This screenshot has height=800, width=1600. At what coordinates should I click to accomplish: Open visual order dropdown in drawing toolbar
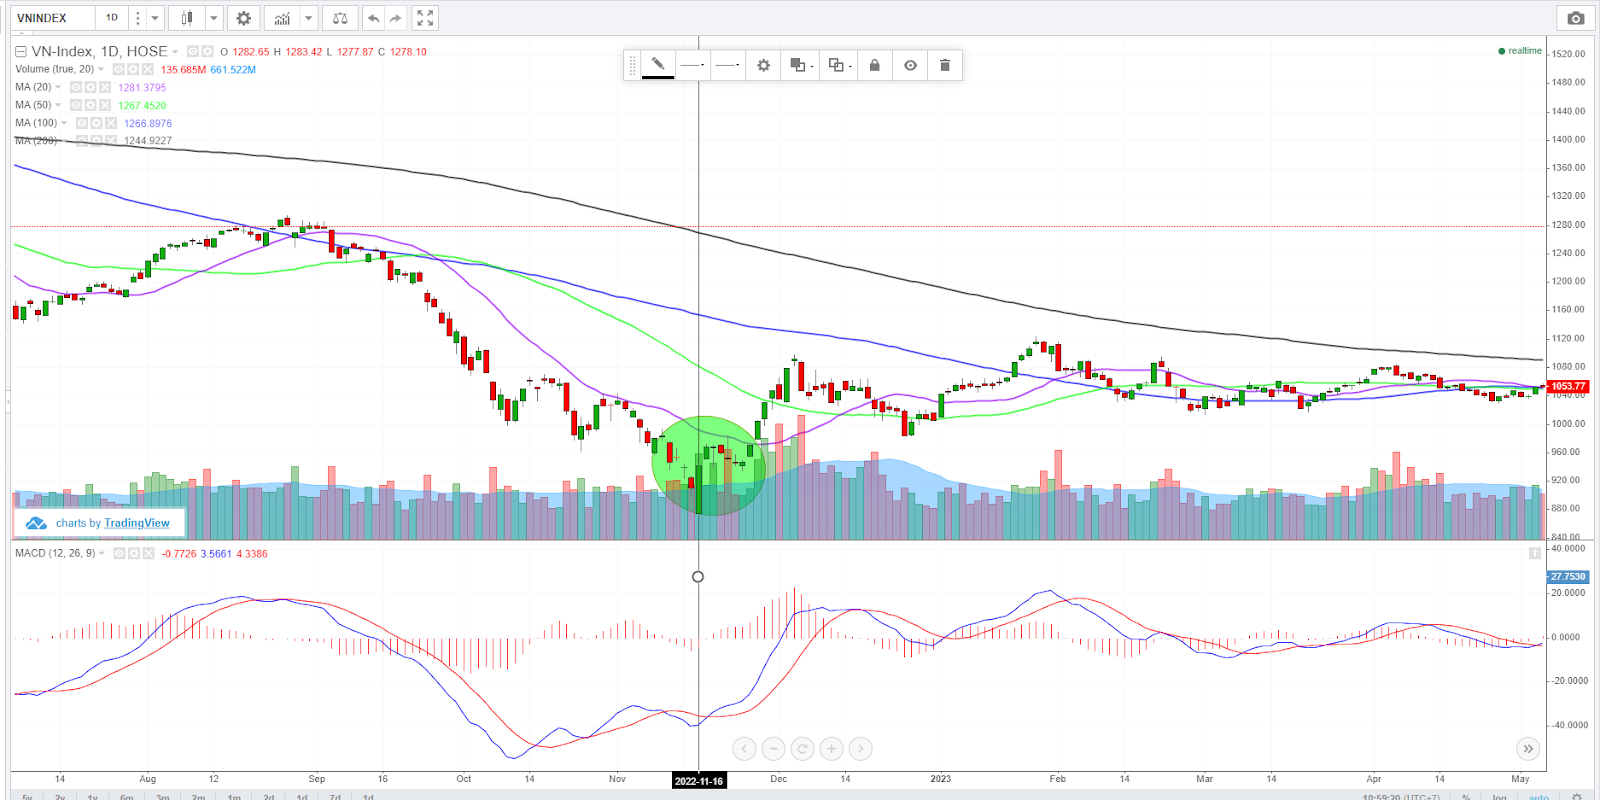(801, 65)
